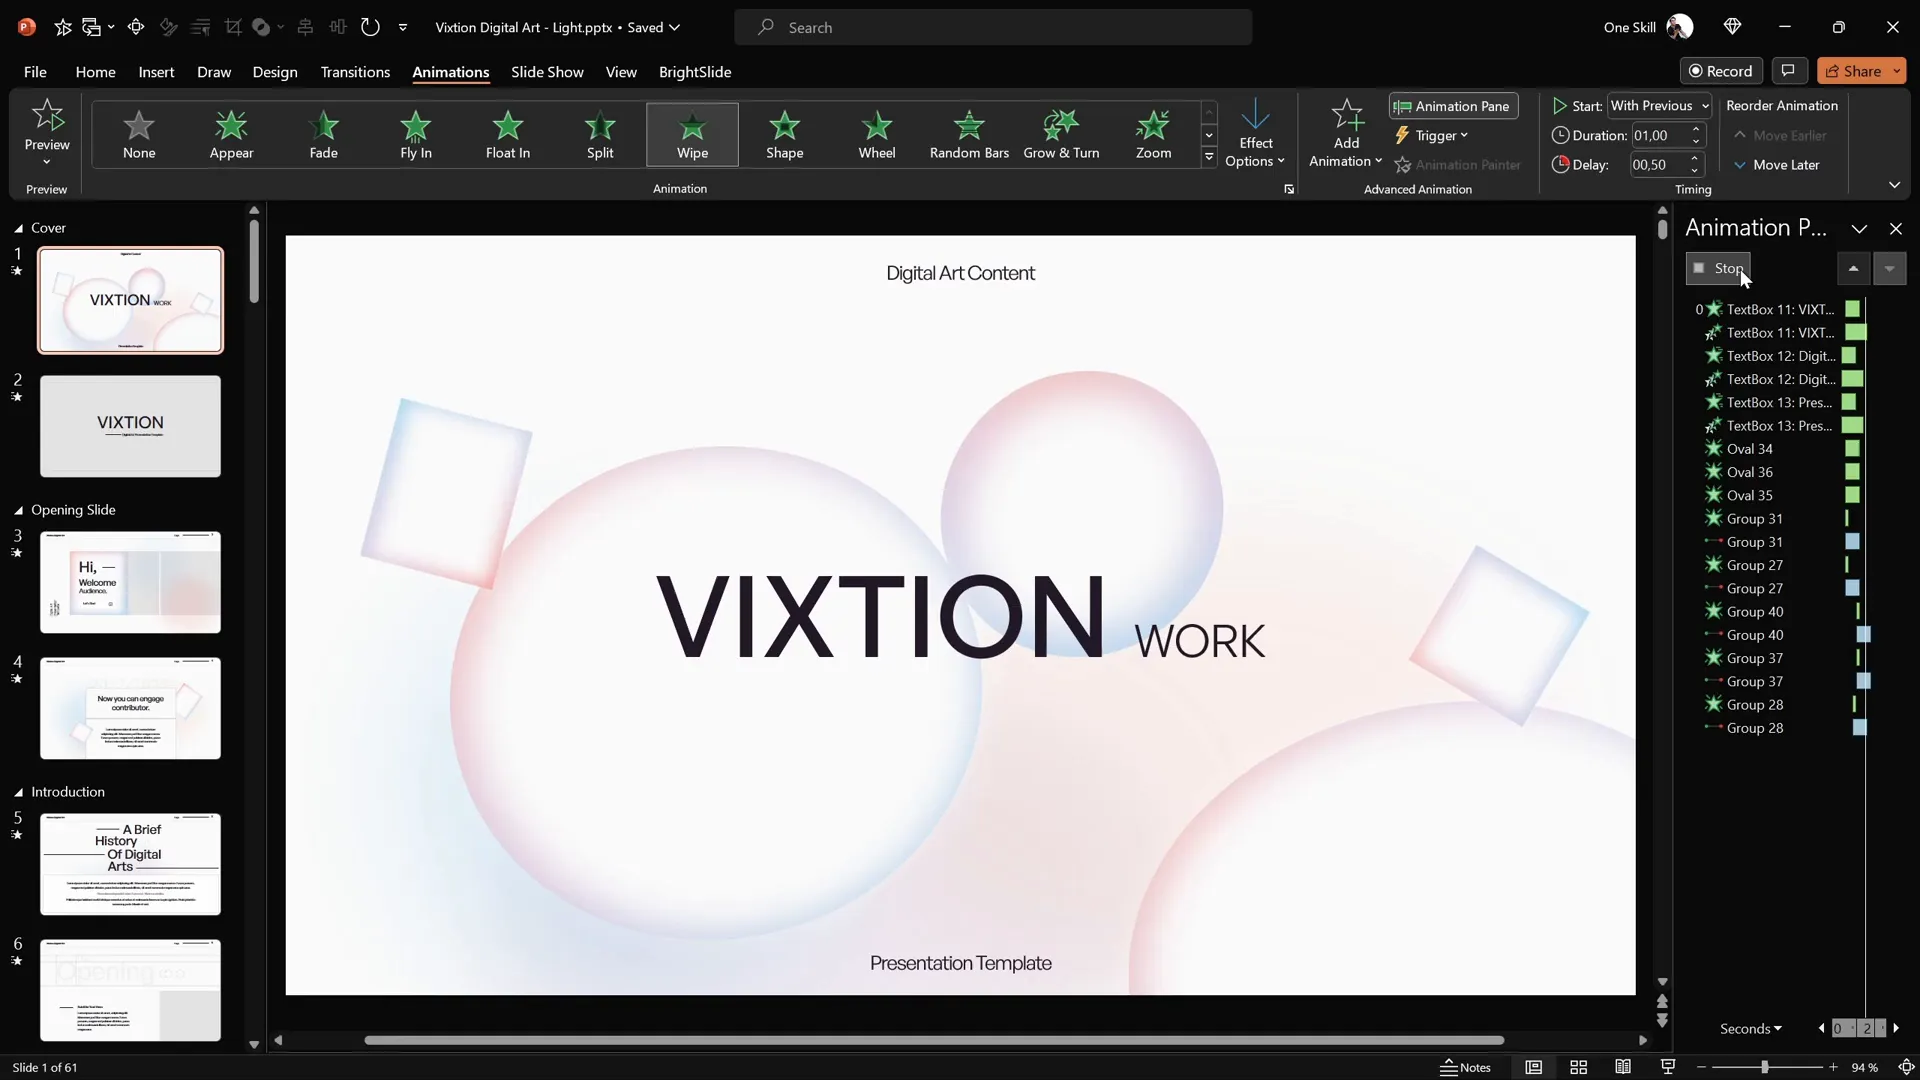1920x1080 pixels.
Task: Switch to the Slide Show tab
Action: click(x=547, y=72)
